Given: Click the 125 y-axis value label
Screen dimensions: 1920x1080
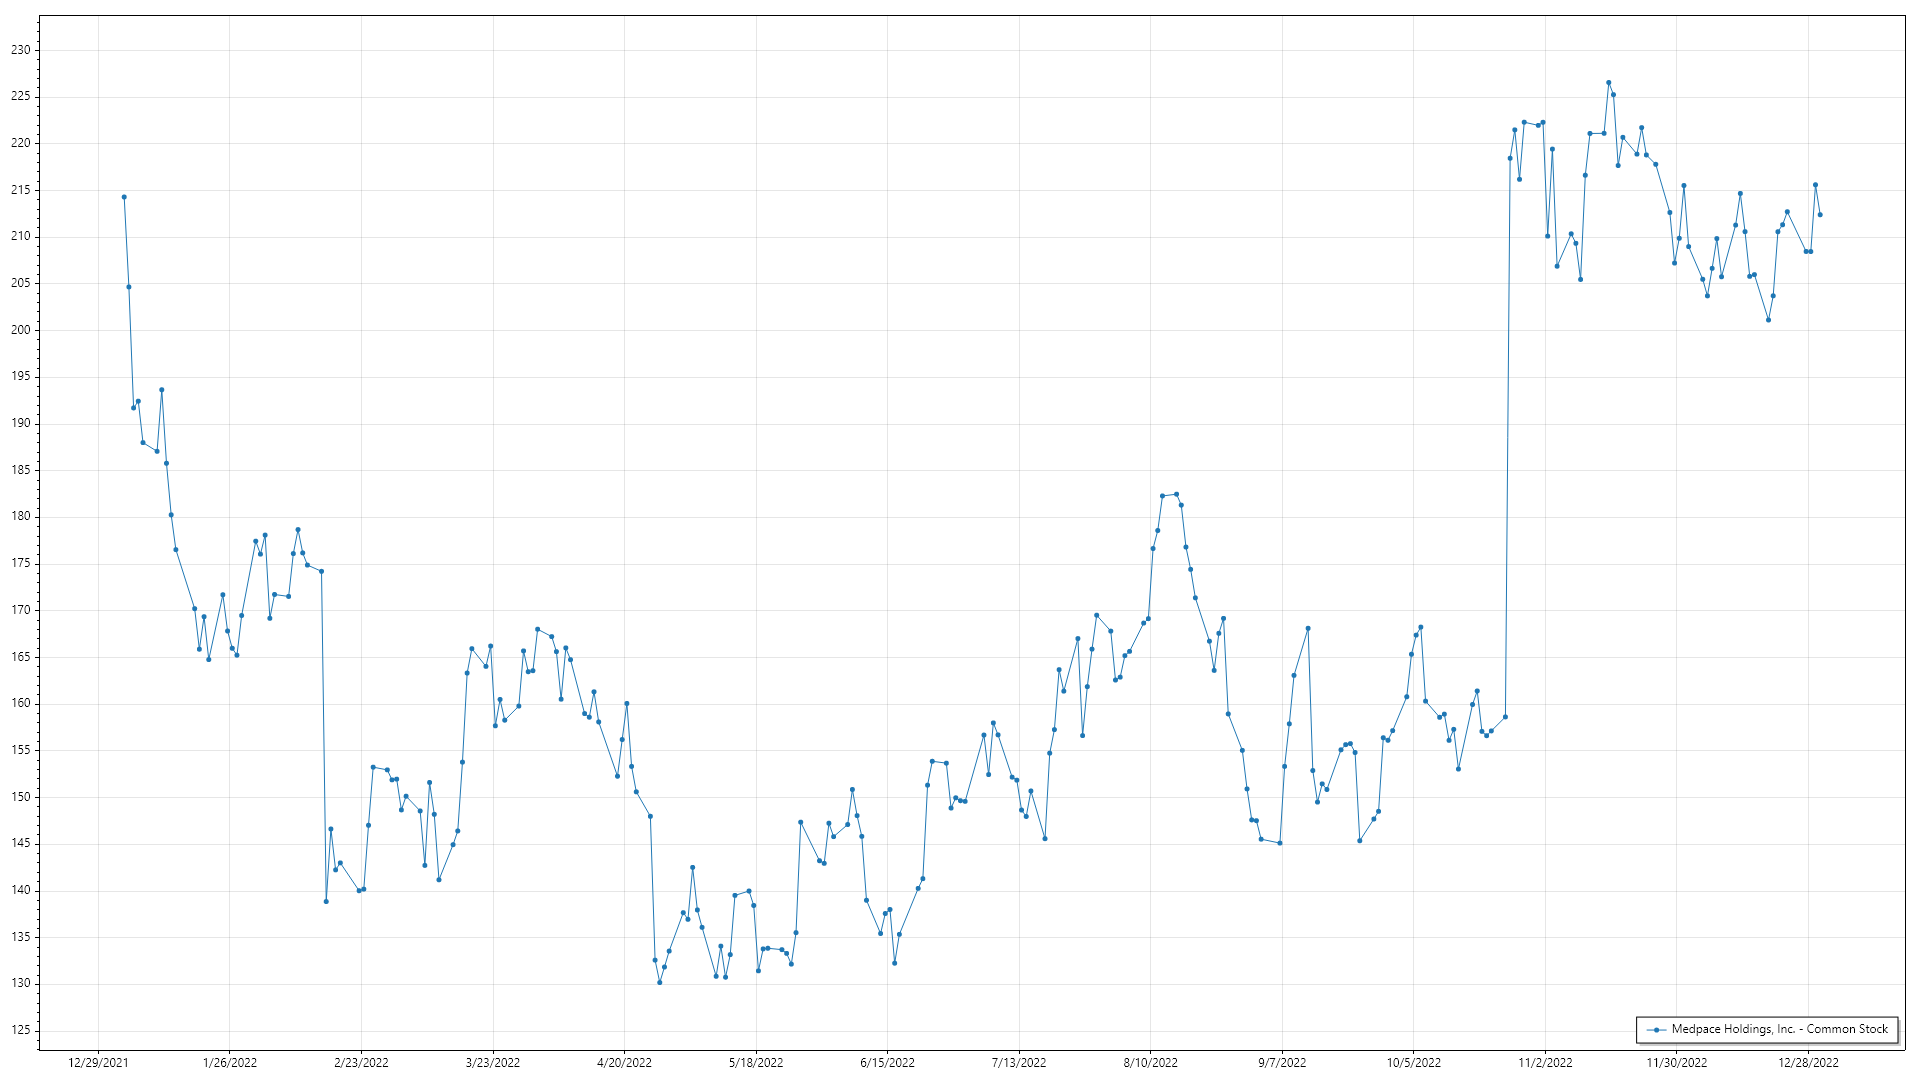Looking at the screenshot, I should [x=21, y=1030].
